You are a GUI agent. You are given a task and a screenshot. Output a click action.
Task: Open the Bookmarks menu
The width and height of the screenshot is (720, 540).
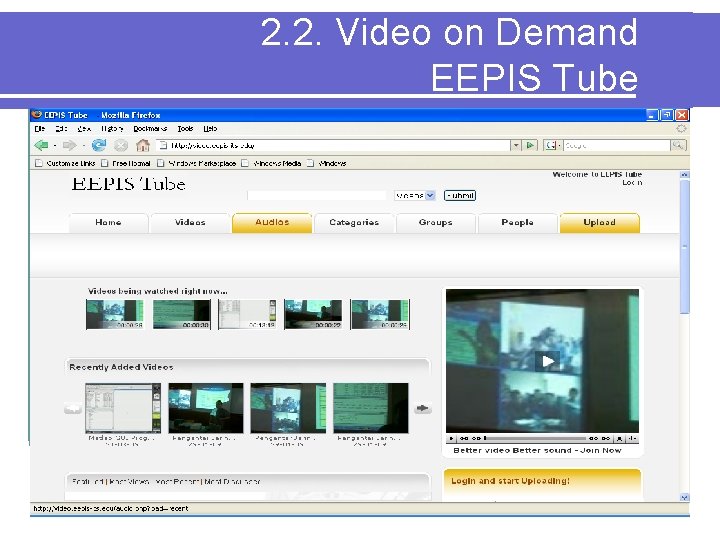click(150, 129)
